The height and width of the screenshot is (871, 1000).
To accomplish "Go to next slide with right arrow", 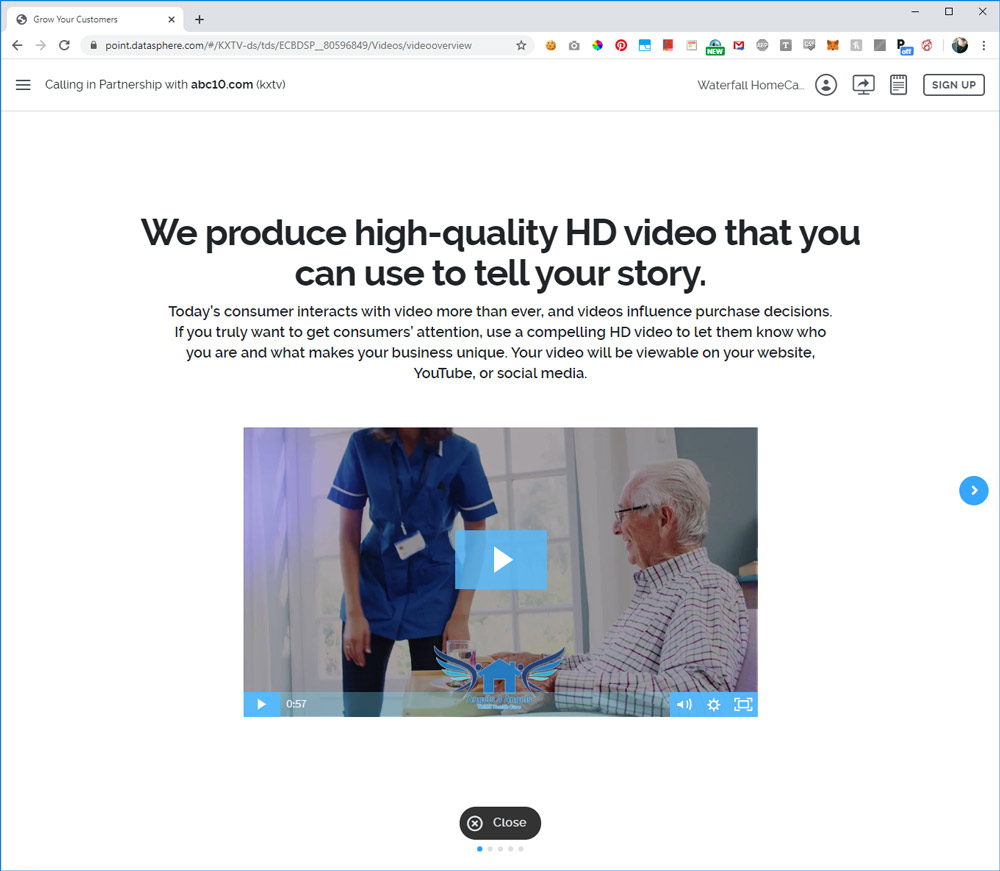I will [x=973, y=490].
